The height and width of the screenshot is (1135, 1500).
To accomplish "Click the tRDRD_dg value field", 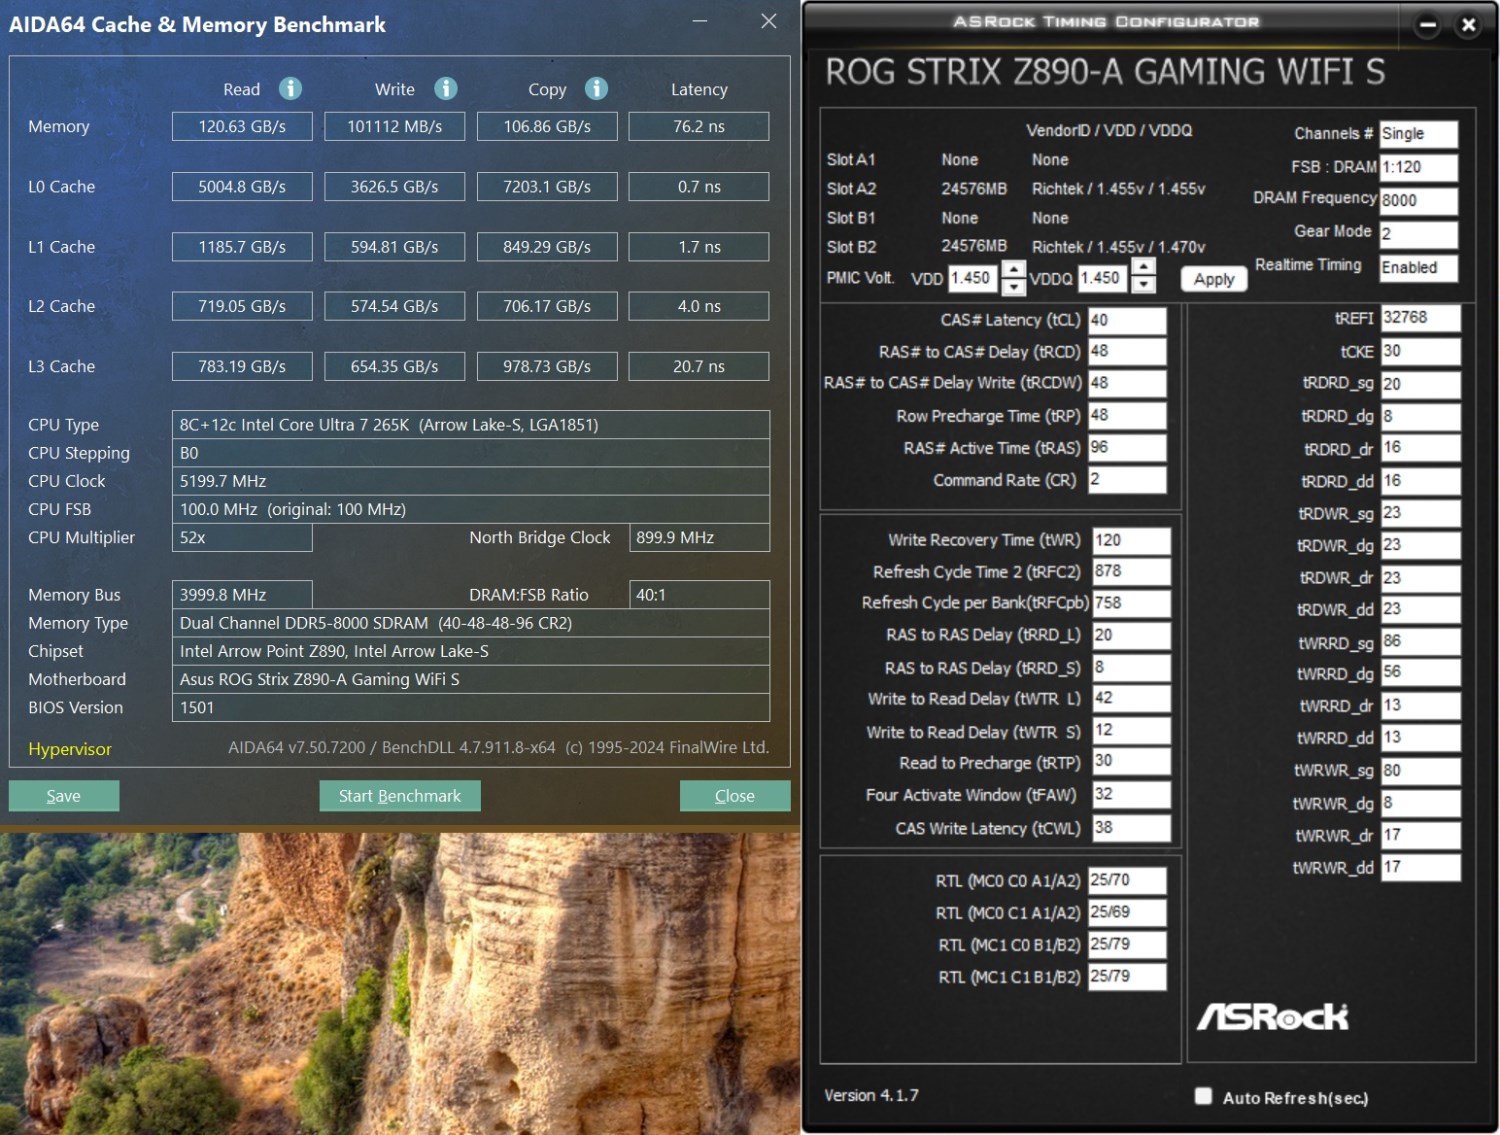I will click(1421, 416).
